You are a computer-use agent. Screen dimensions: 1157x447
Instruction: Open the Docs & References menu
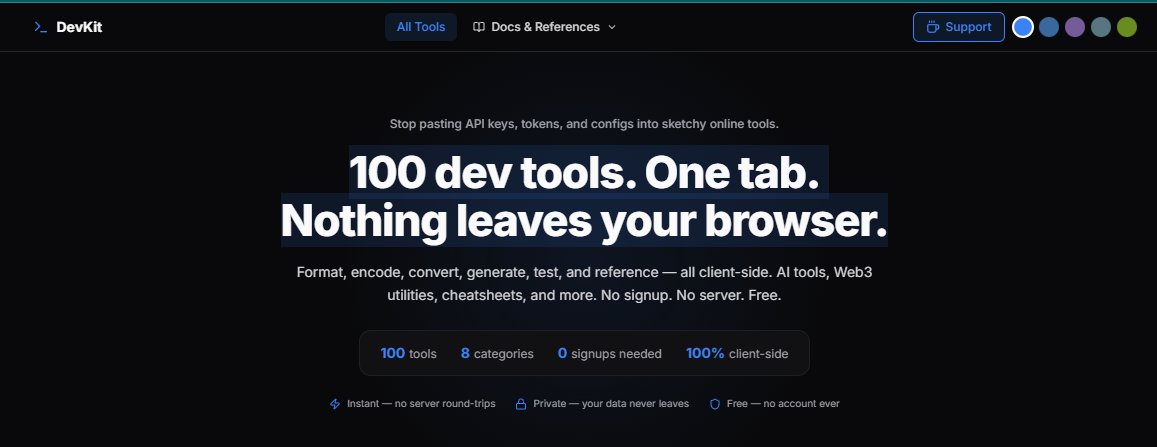(545, 27)
